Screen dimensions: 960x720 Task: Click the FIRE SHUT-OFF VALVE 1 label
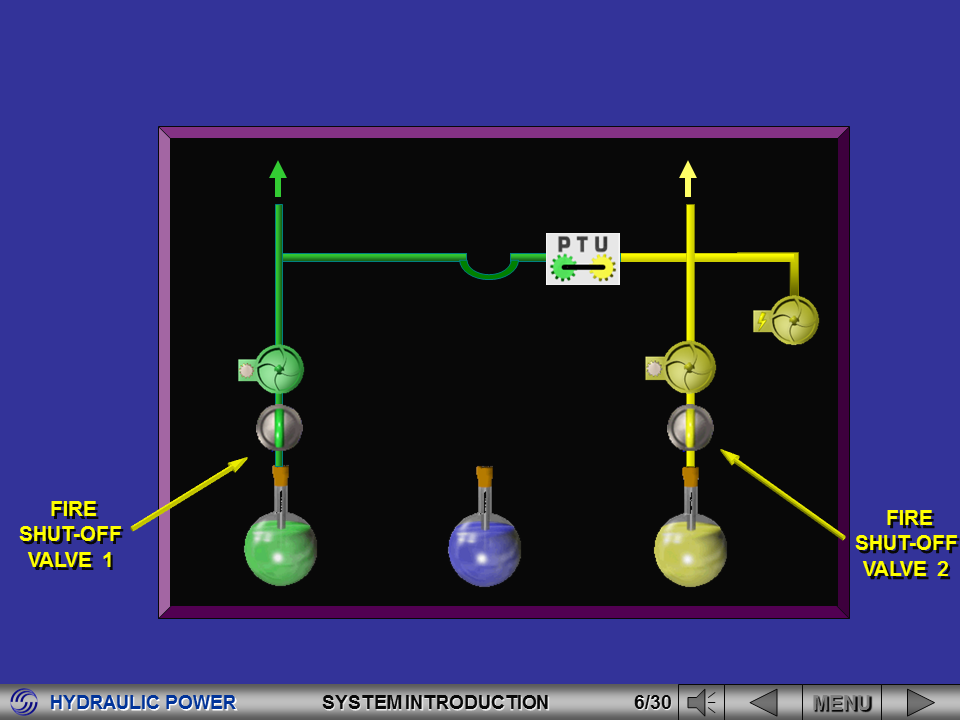pos(71,534)
